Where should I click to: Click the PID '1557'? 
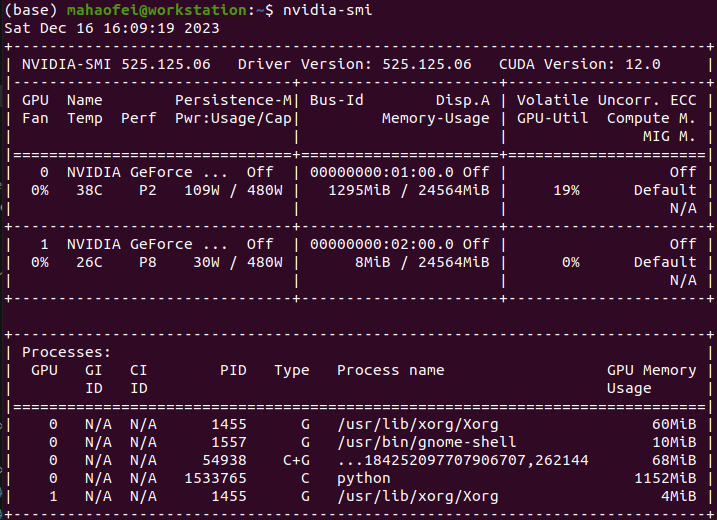click(229, 442)
